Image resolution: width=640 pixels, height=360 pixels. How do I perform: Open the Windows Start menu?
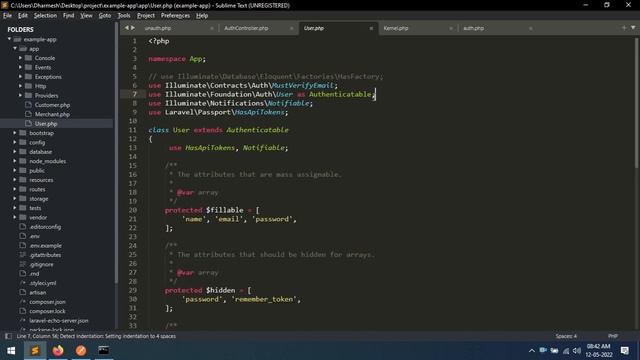click(x=11, y=351)
